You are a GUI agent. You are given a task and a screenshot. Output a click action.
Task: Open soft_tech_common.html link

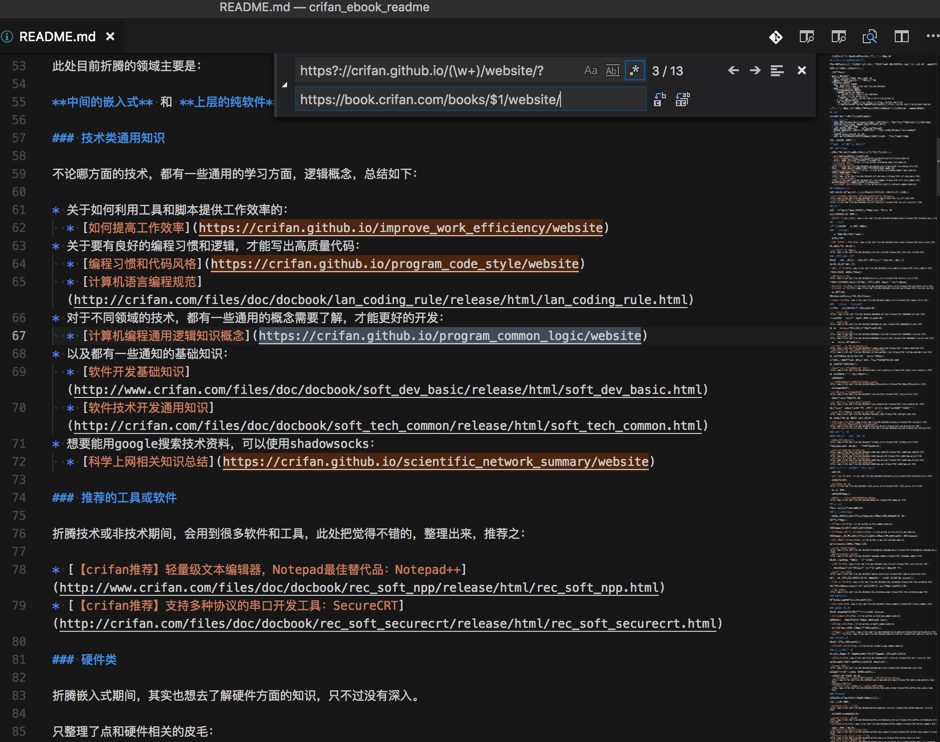(x=387, y=426)
